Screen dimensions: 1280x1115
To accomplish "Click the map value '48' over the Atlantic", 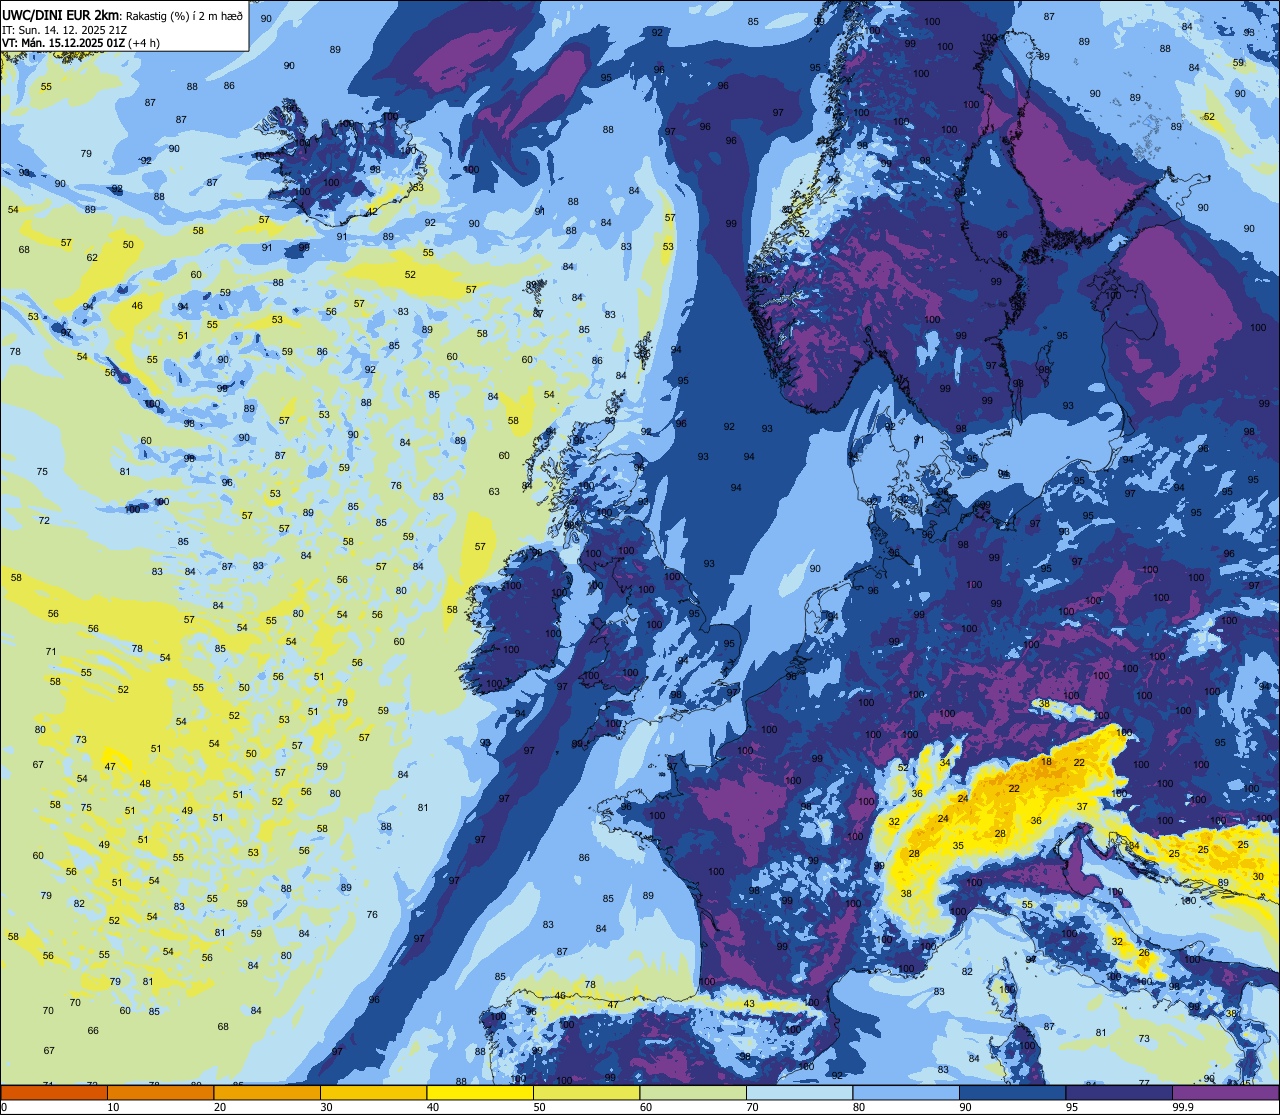I will pyautogui.click(x=145, y=784).
